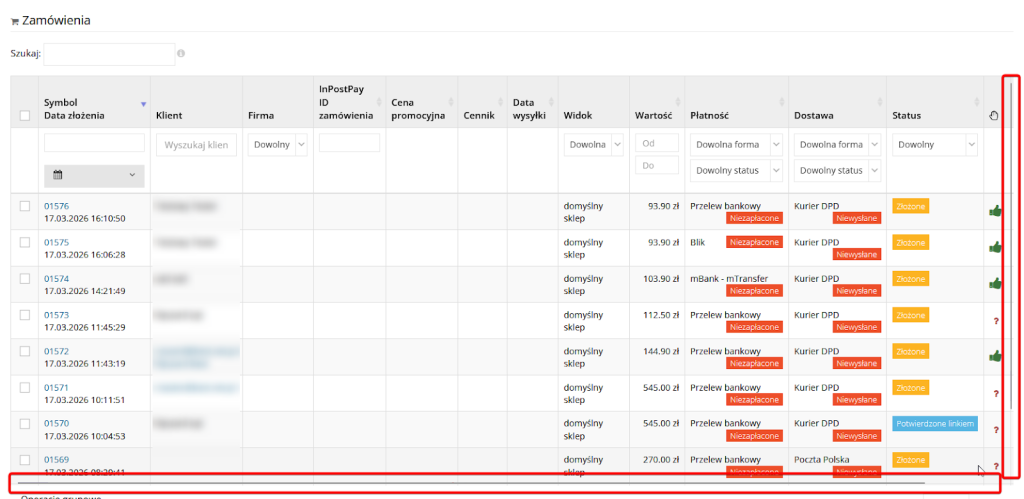Tick the select-all checkbox in table header
The width and height of the screenshot is (1024, 499).
(x=25, y=116)
